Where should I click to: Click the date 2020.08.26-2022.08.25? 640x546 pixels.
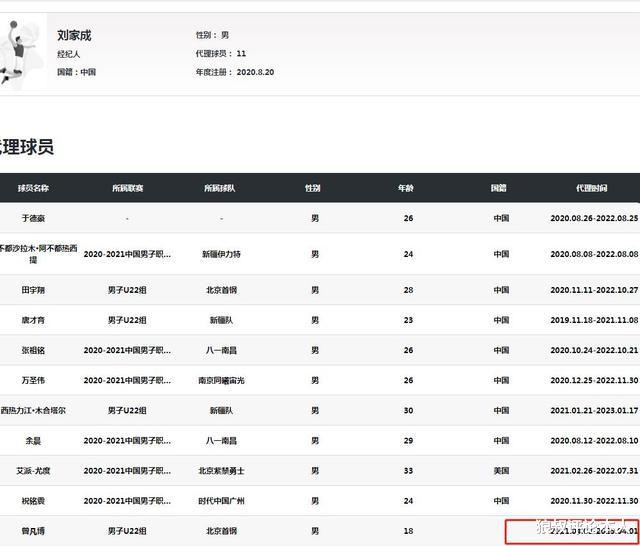pyautogui.click(x=594, y=218)
